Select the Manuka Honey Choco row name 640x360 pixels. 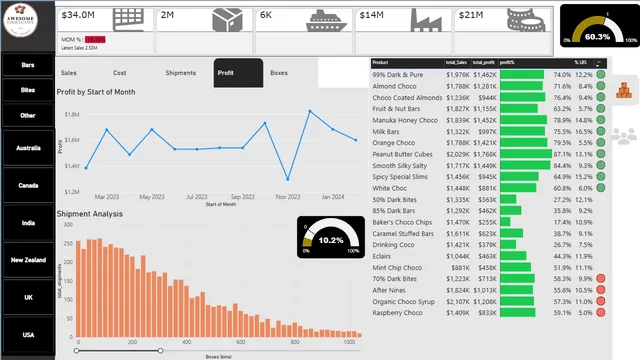[405, 120]
